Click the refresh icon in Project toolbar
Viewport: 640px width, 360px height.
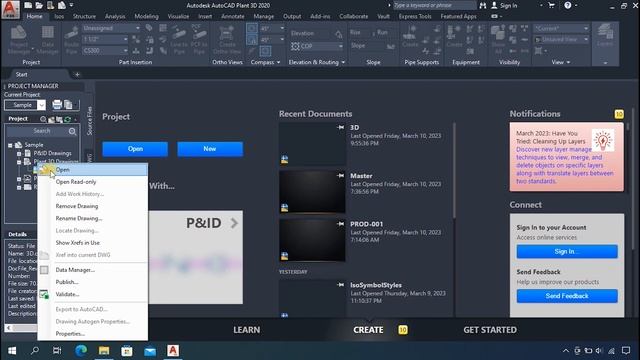point(68,119)
